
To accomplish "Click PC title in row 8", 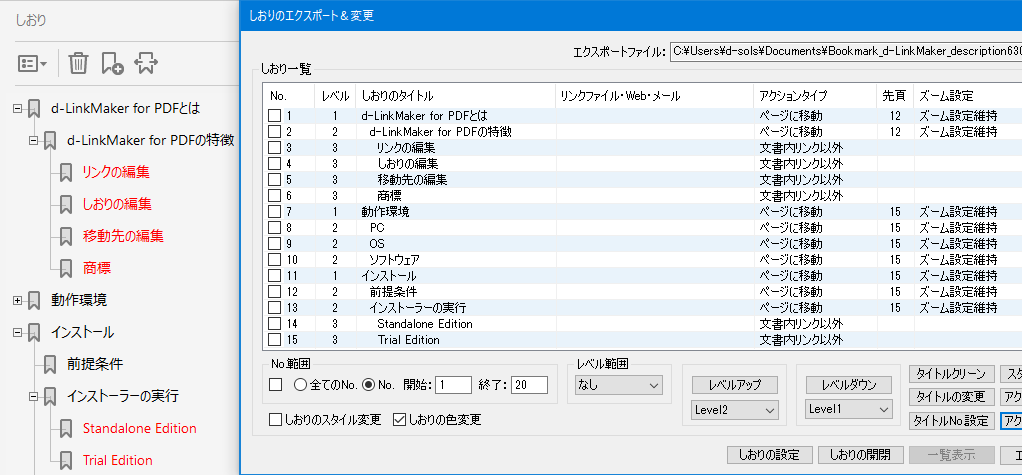I will coord(377,228).
